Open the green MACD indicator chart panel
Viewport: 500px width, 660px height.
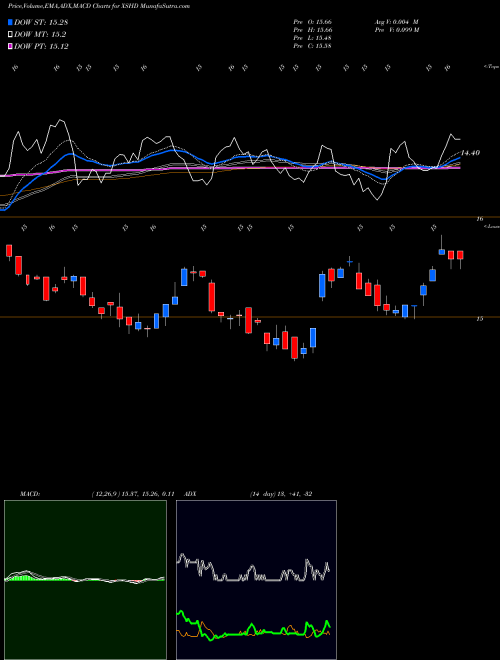(x=85, y=580)
